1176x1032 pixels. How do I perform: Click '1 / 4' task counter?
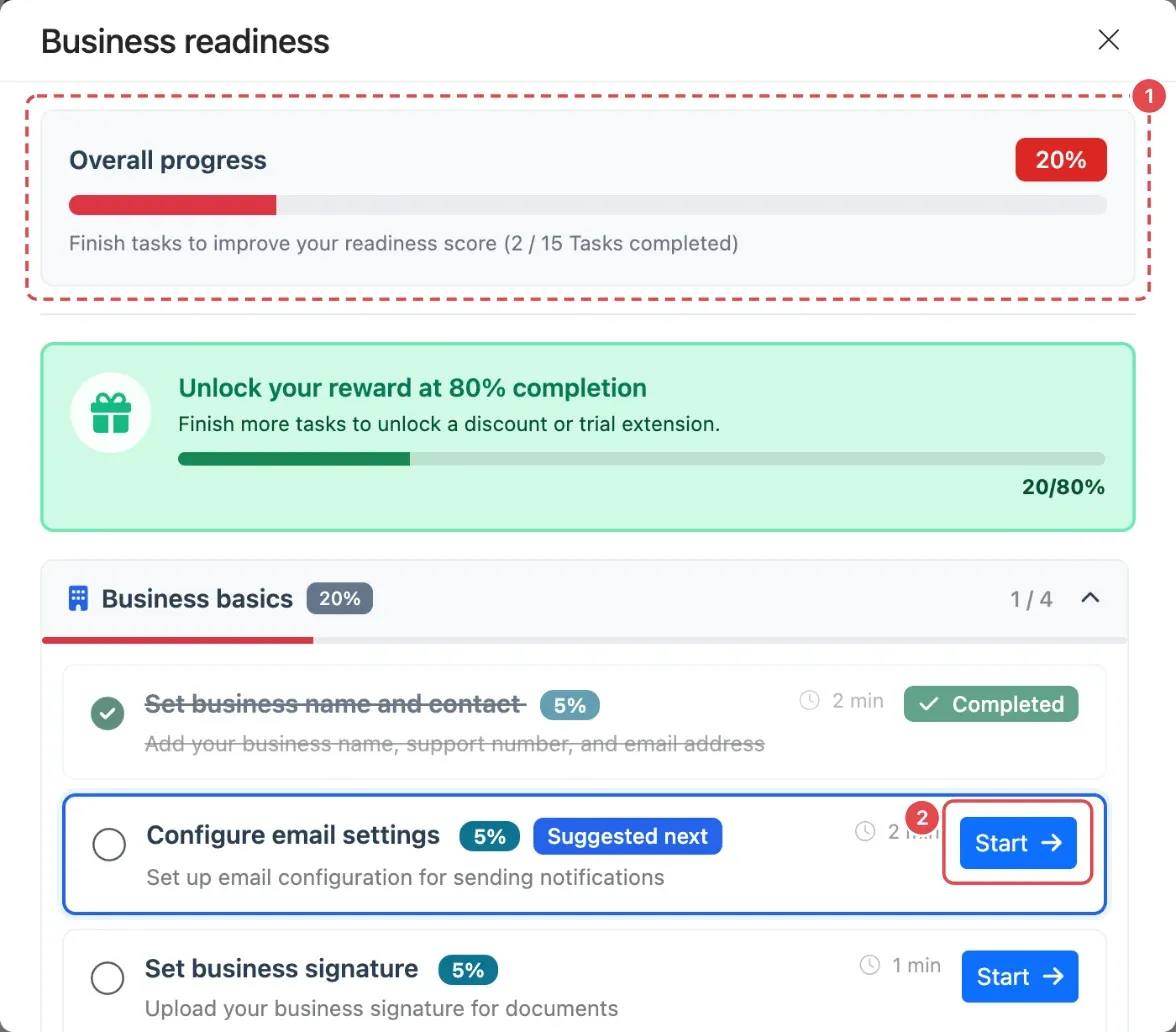point(1030,599)
